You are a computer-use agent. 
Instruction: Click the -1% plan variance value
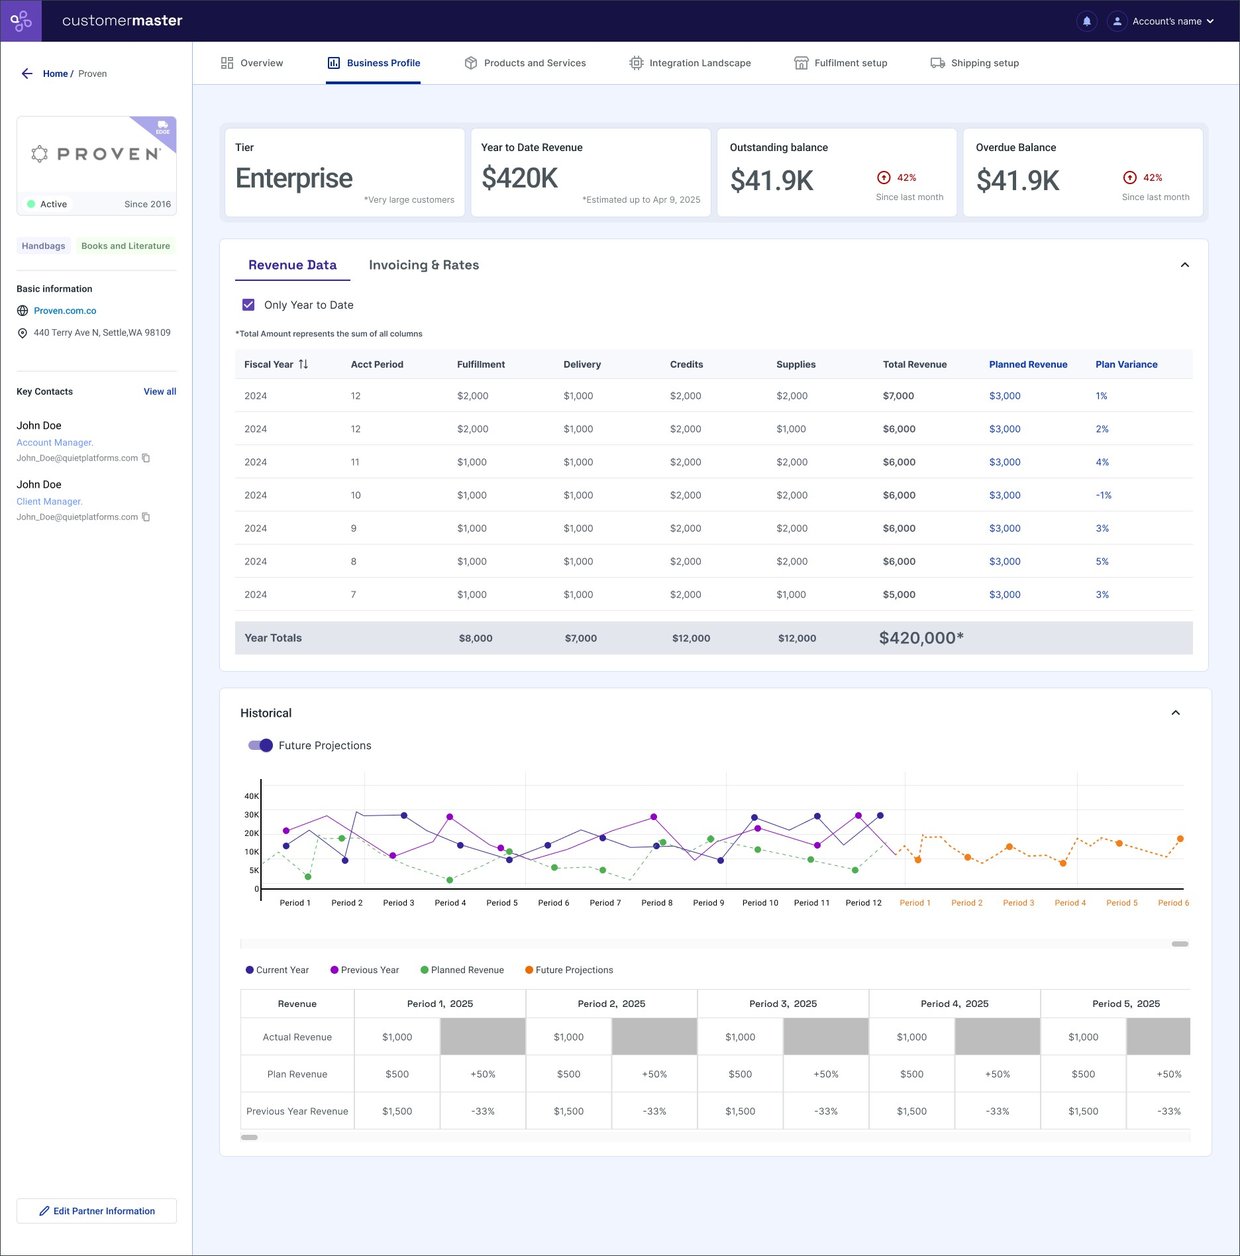point(1103,495)
